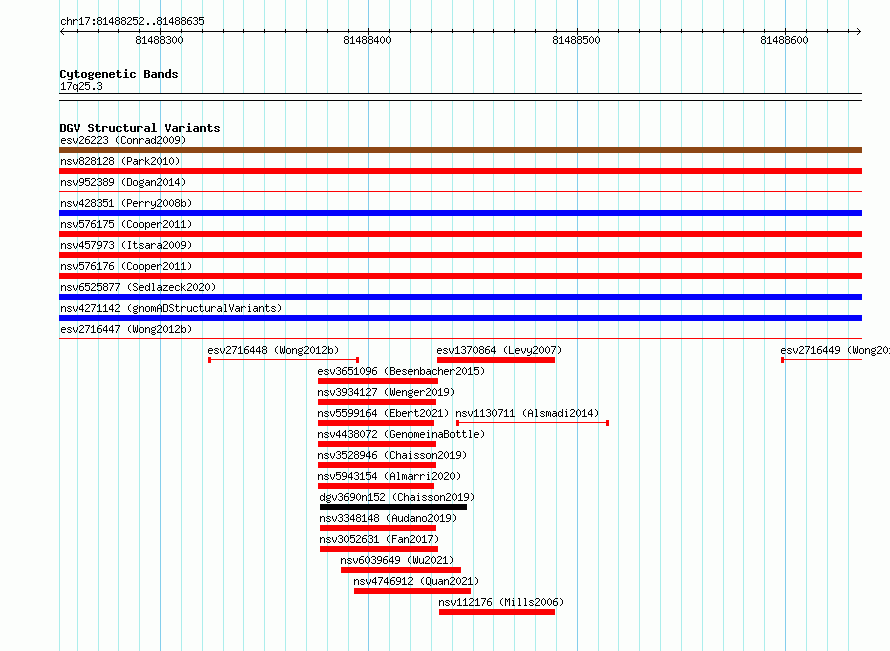Open the esv26223 (Conrad2009) label
The width and height of the screenshot is (890, 651).
123,140
